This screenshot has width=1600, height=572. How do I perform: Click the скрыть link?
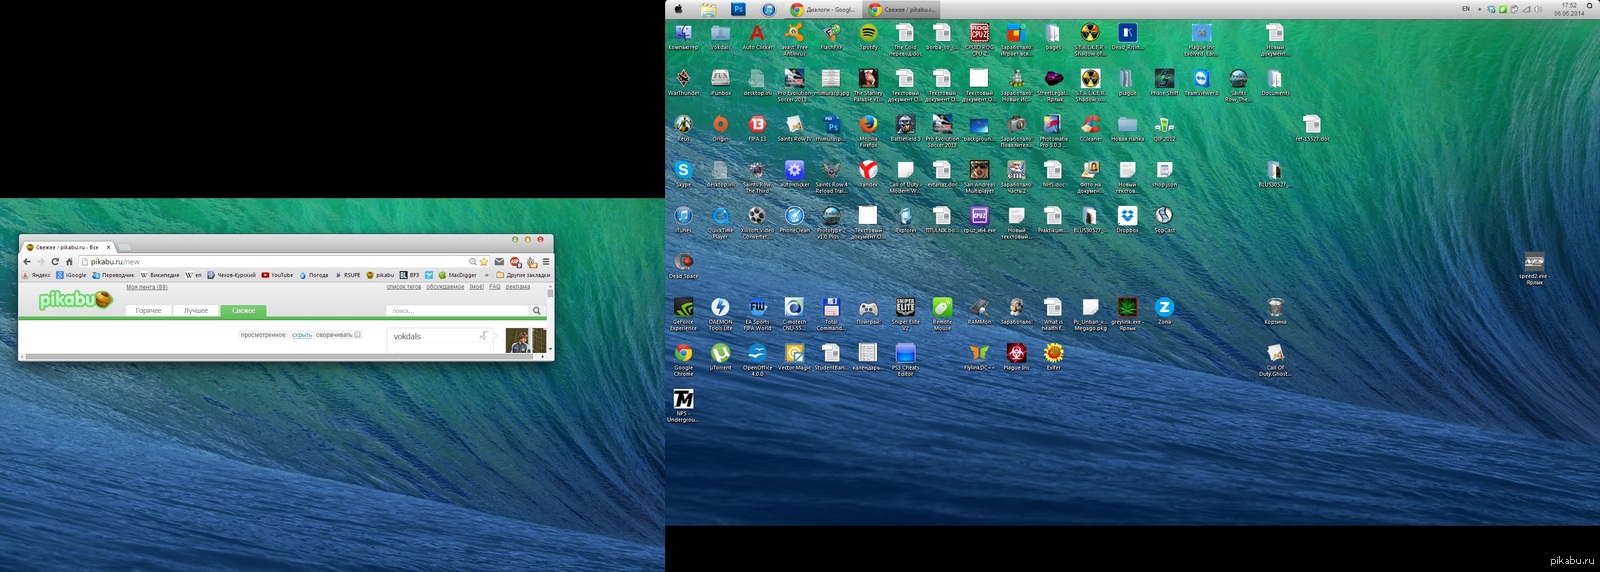(302, 335)
